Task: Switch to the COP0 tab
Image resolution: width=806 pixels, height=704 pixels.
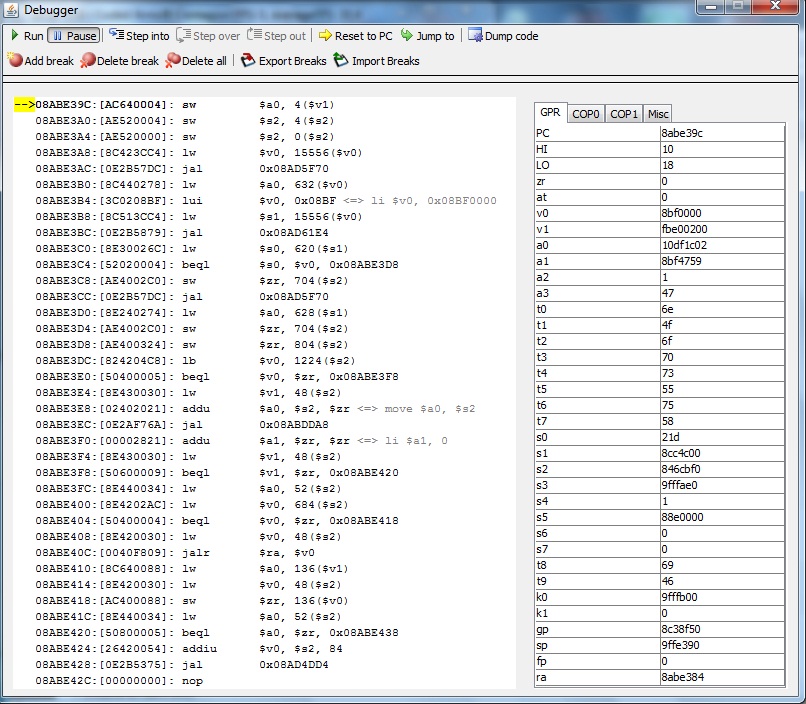Action: coord(586,114)
